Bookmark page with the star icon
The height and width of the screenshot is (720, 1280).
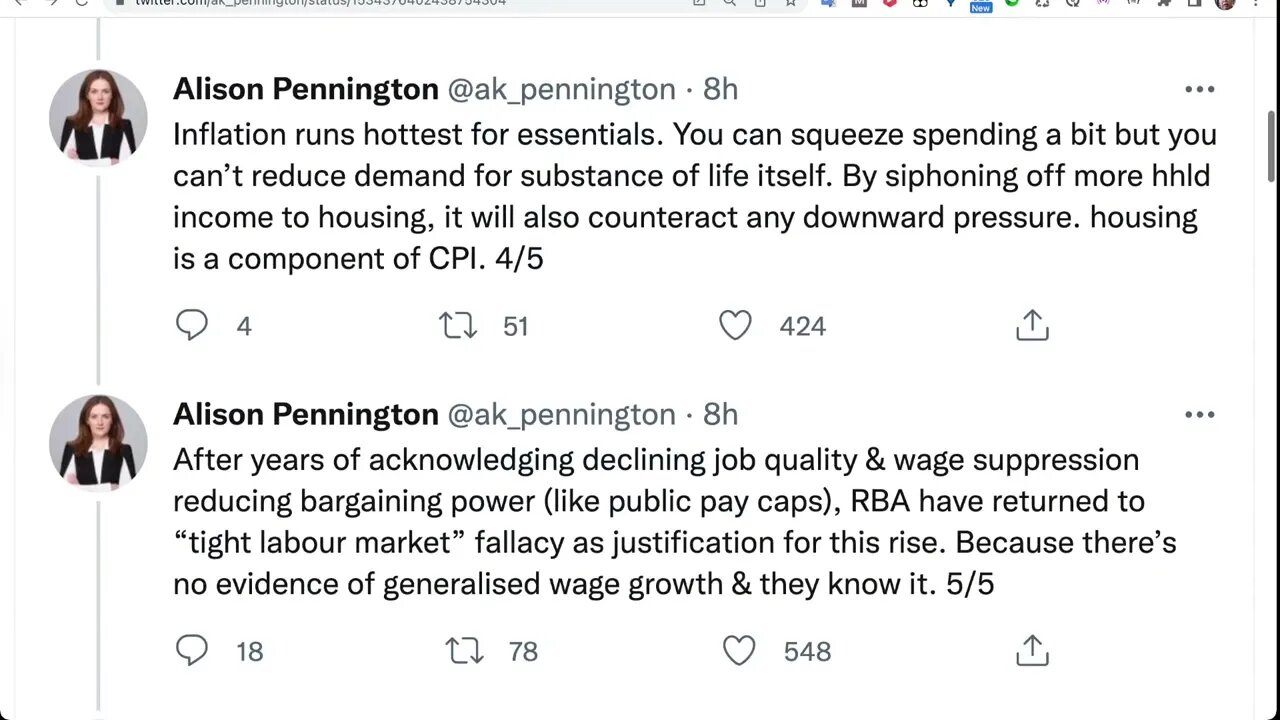coord(790,3)
